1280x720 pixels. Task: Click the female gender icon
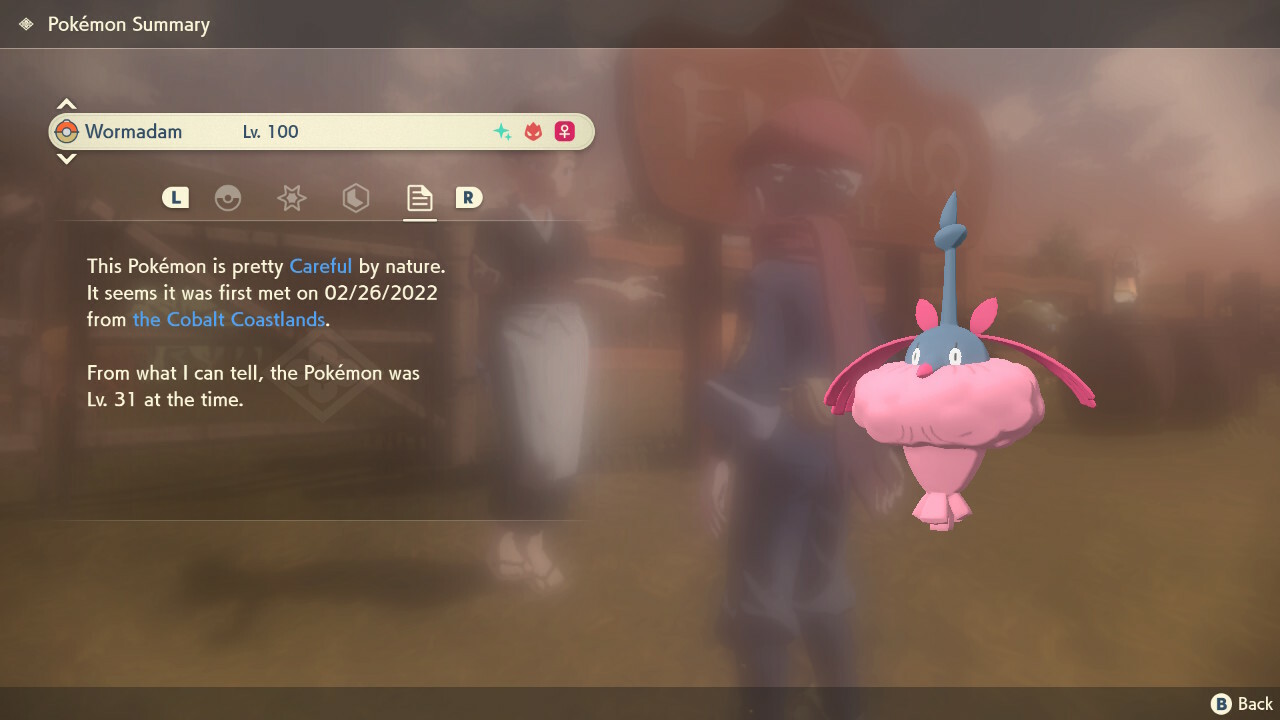(565, 131)
